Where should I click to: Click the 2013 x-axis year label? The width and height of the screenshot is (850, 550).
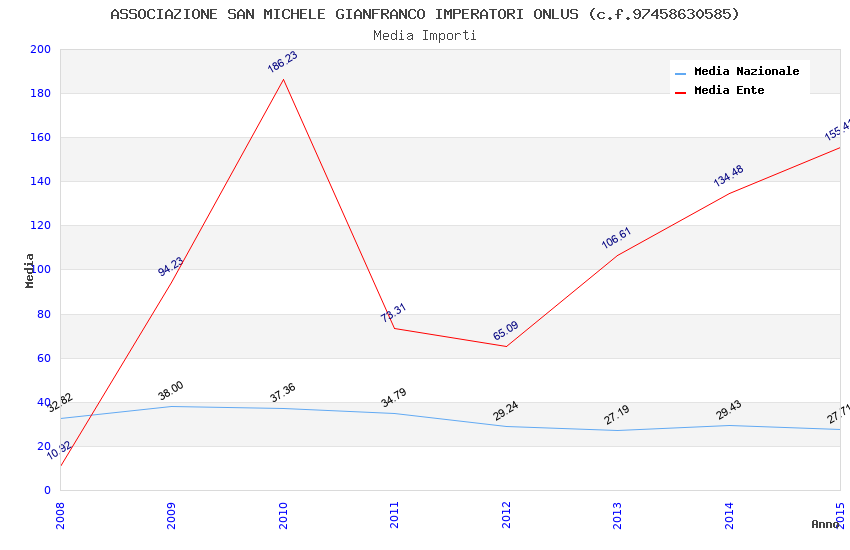click(x=617, y=515)
